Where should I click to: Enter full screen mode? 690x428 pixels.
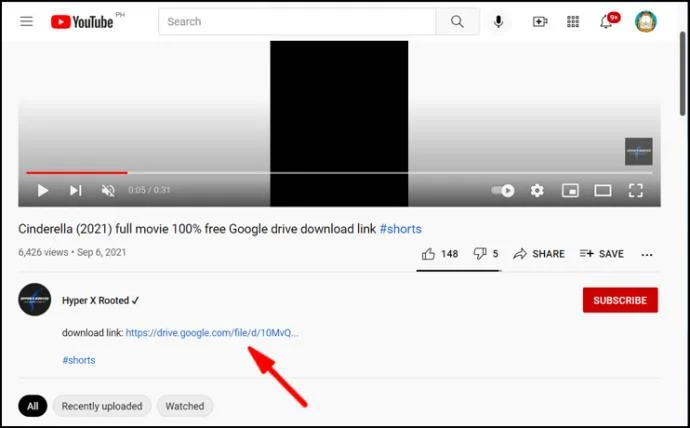pos(635,190)
